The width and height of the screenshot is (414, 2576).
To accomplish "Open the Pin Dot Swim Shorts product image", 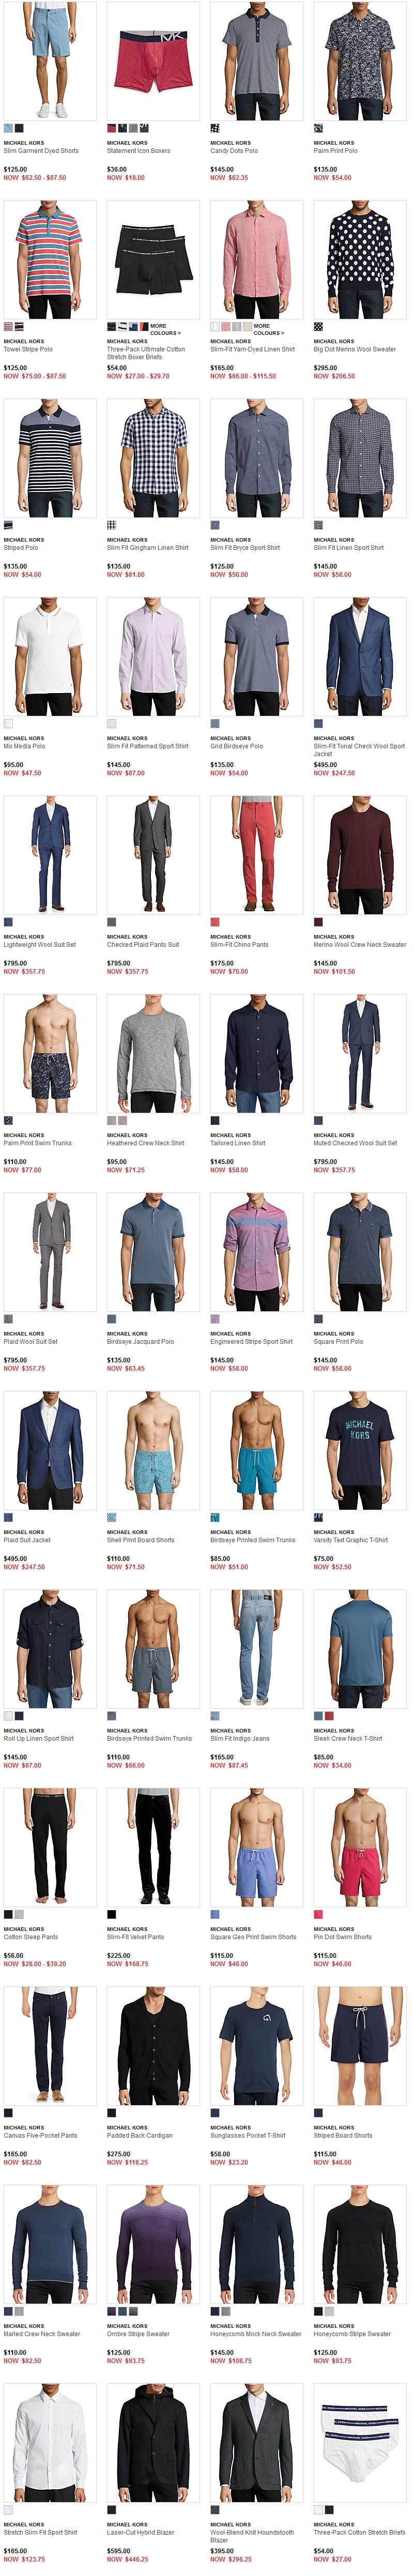I will pos(360,1847).
